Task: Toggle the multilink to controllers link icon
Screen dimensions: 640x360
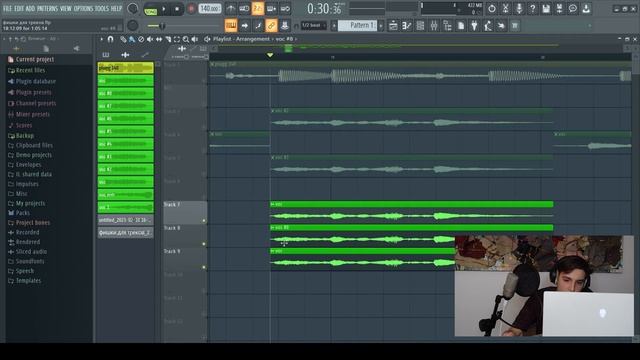Action: [271, 26]
